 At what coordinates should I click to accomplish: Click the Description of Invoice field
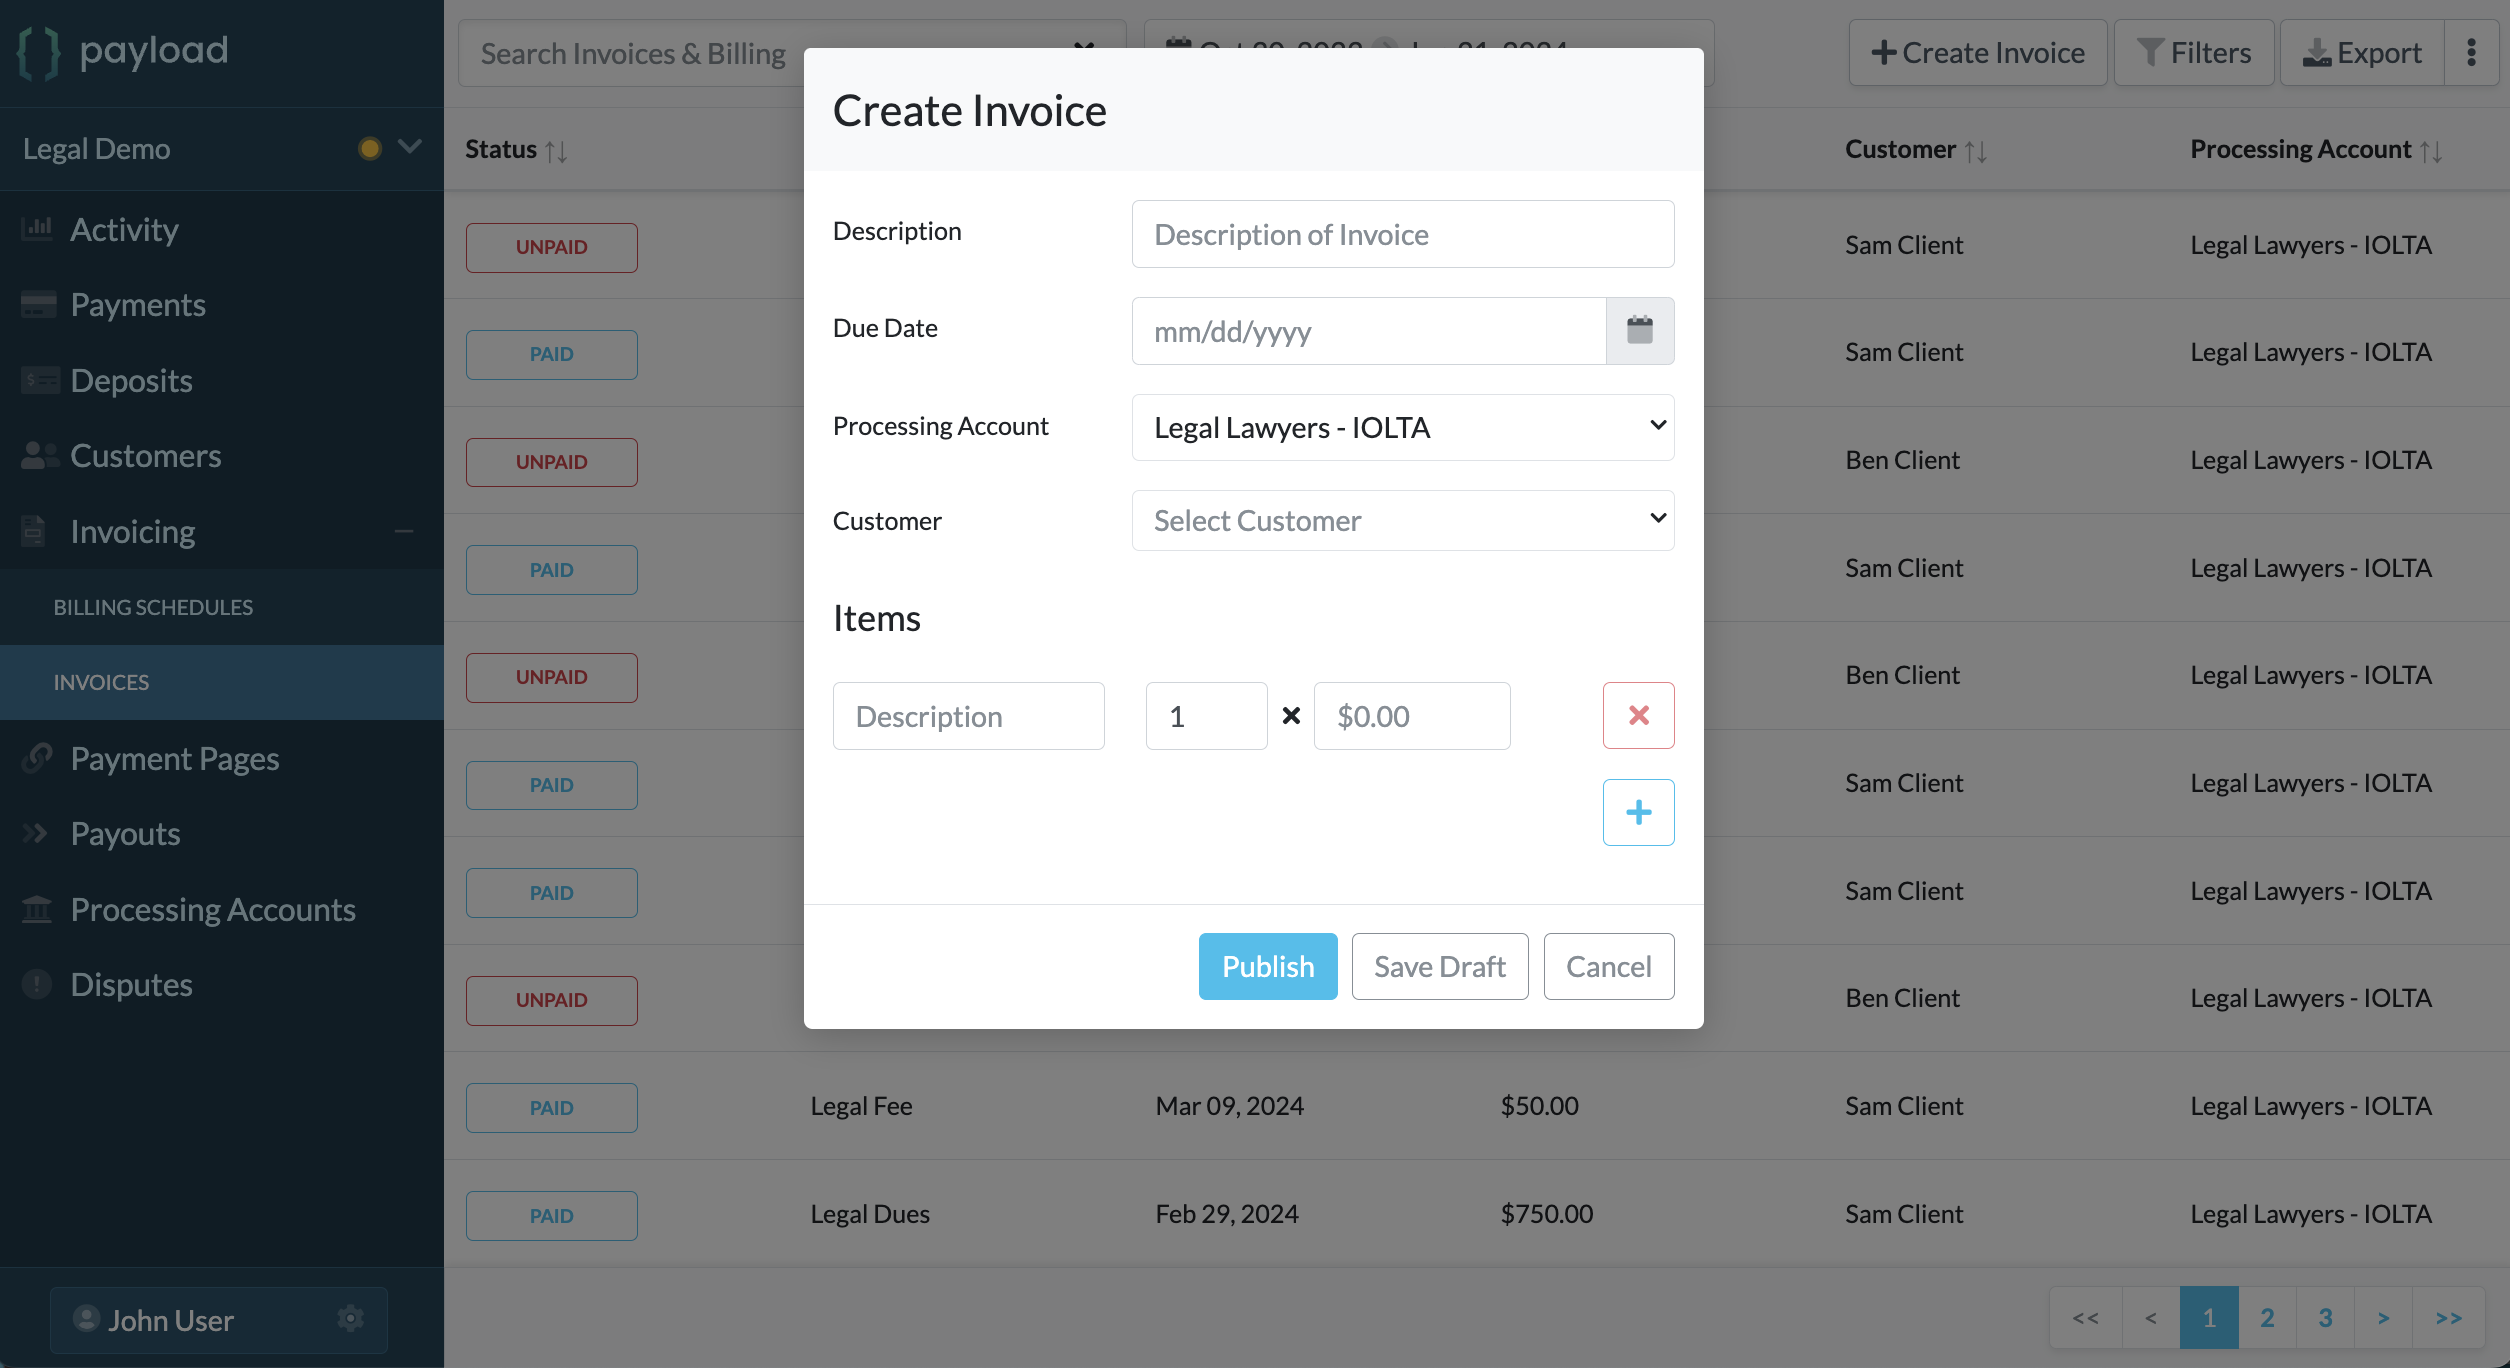point(1402,234)
